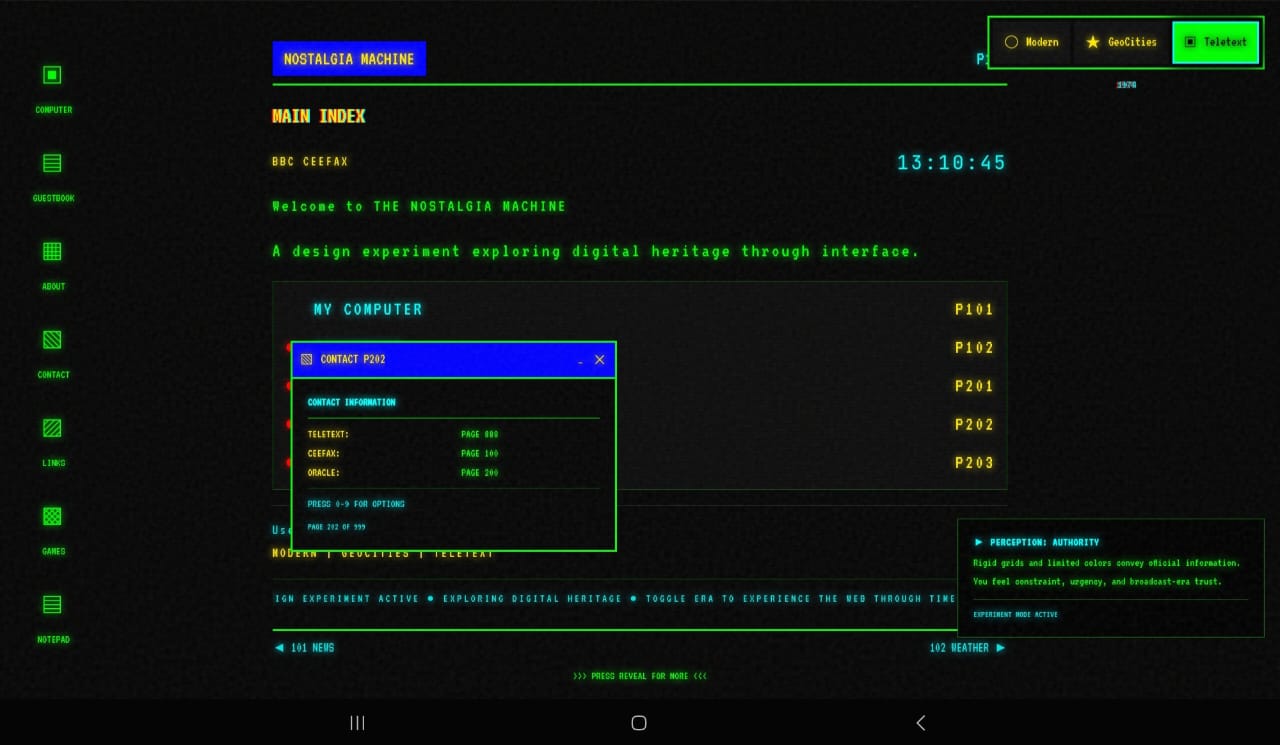Tap the Android recent apps button
Screen dimensions: 1280x745
click(358, 723)
